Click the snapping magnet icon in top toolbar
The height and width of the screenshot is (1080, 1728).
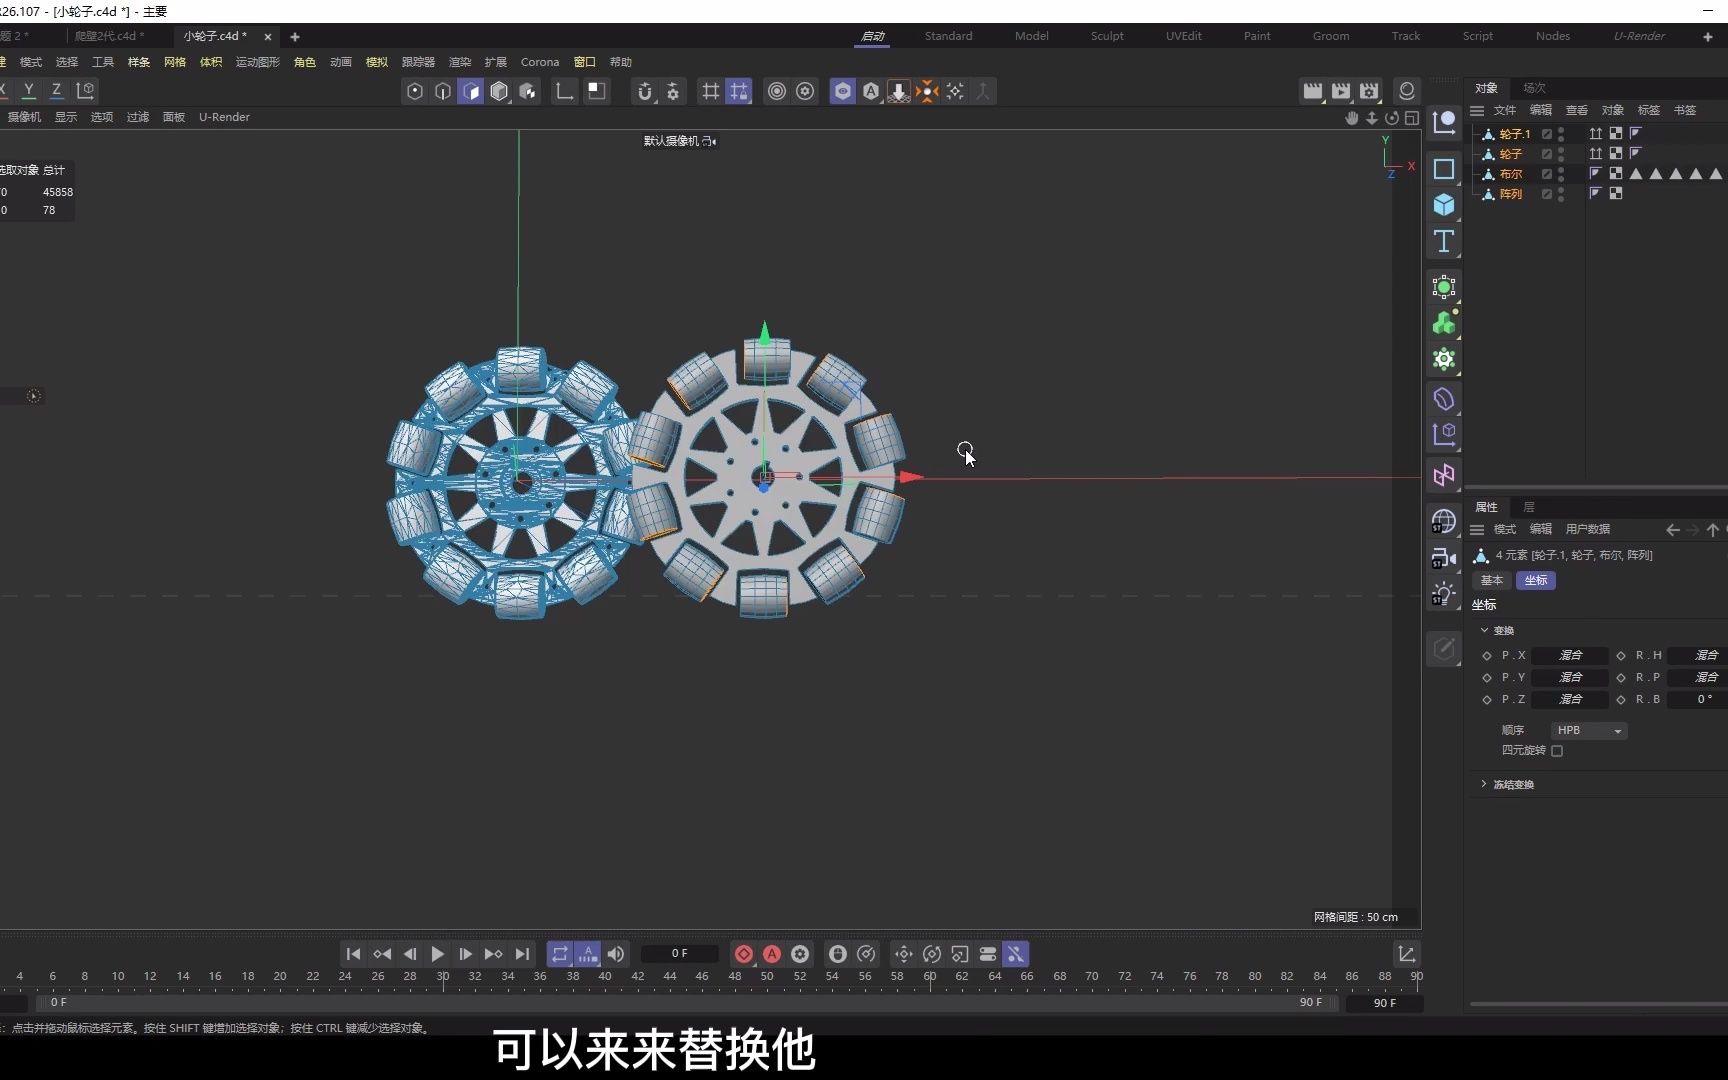(645, 91)
